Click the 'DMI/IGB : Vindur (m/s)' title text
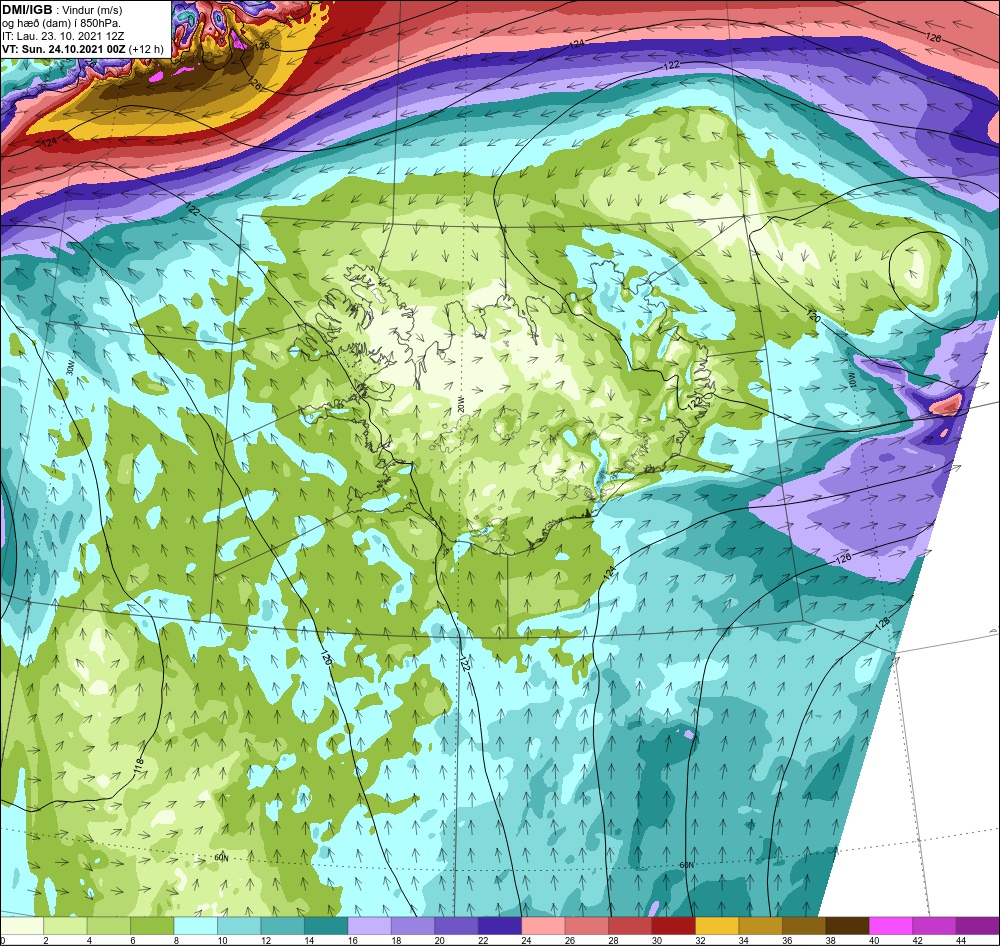1000x946 pixels. [x=62, y=10]
